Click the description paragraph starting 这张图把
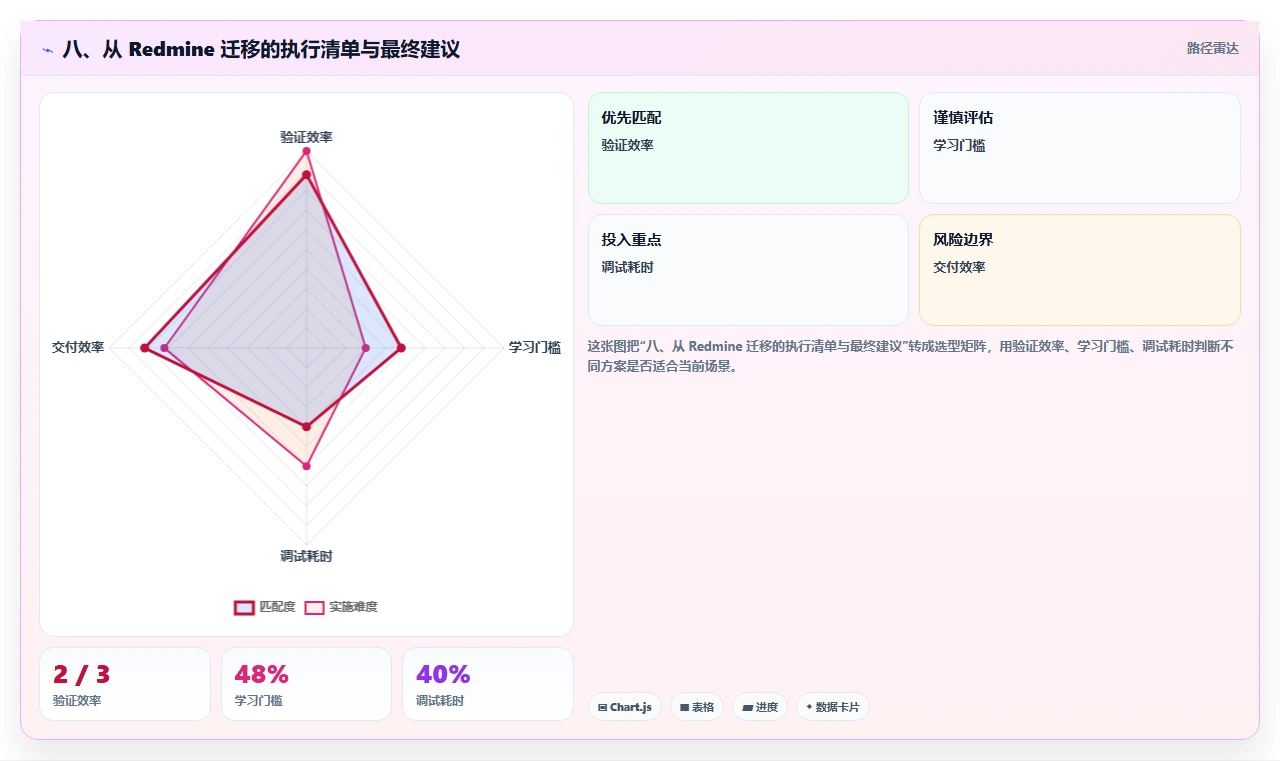Viewport: 1280px width, 761px height. point(912,356)
